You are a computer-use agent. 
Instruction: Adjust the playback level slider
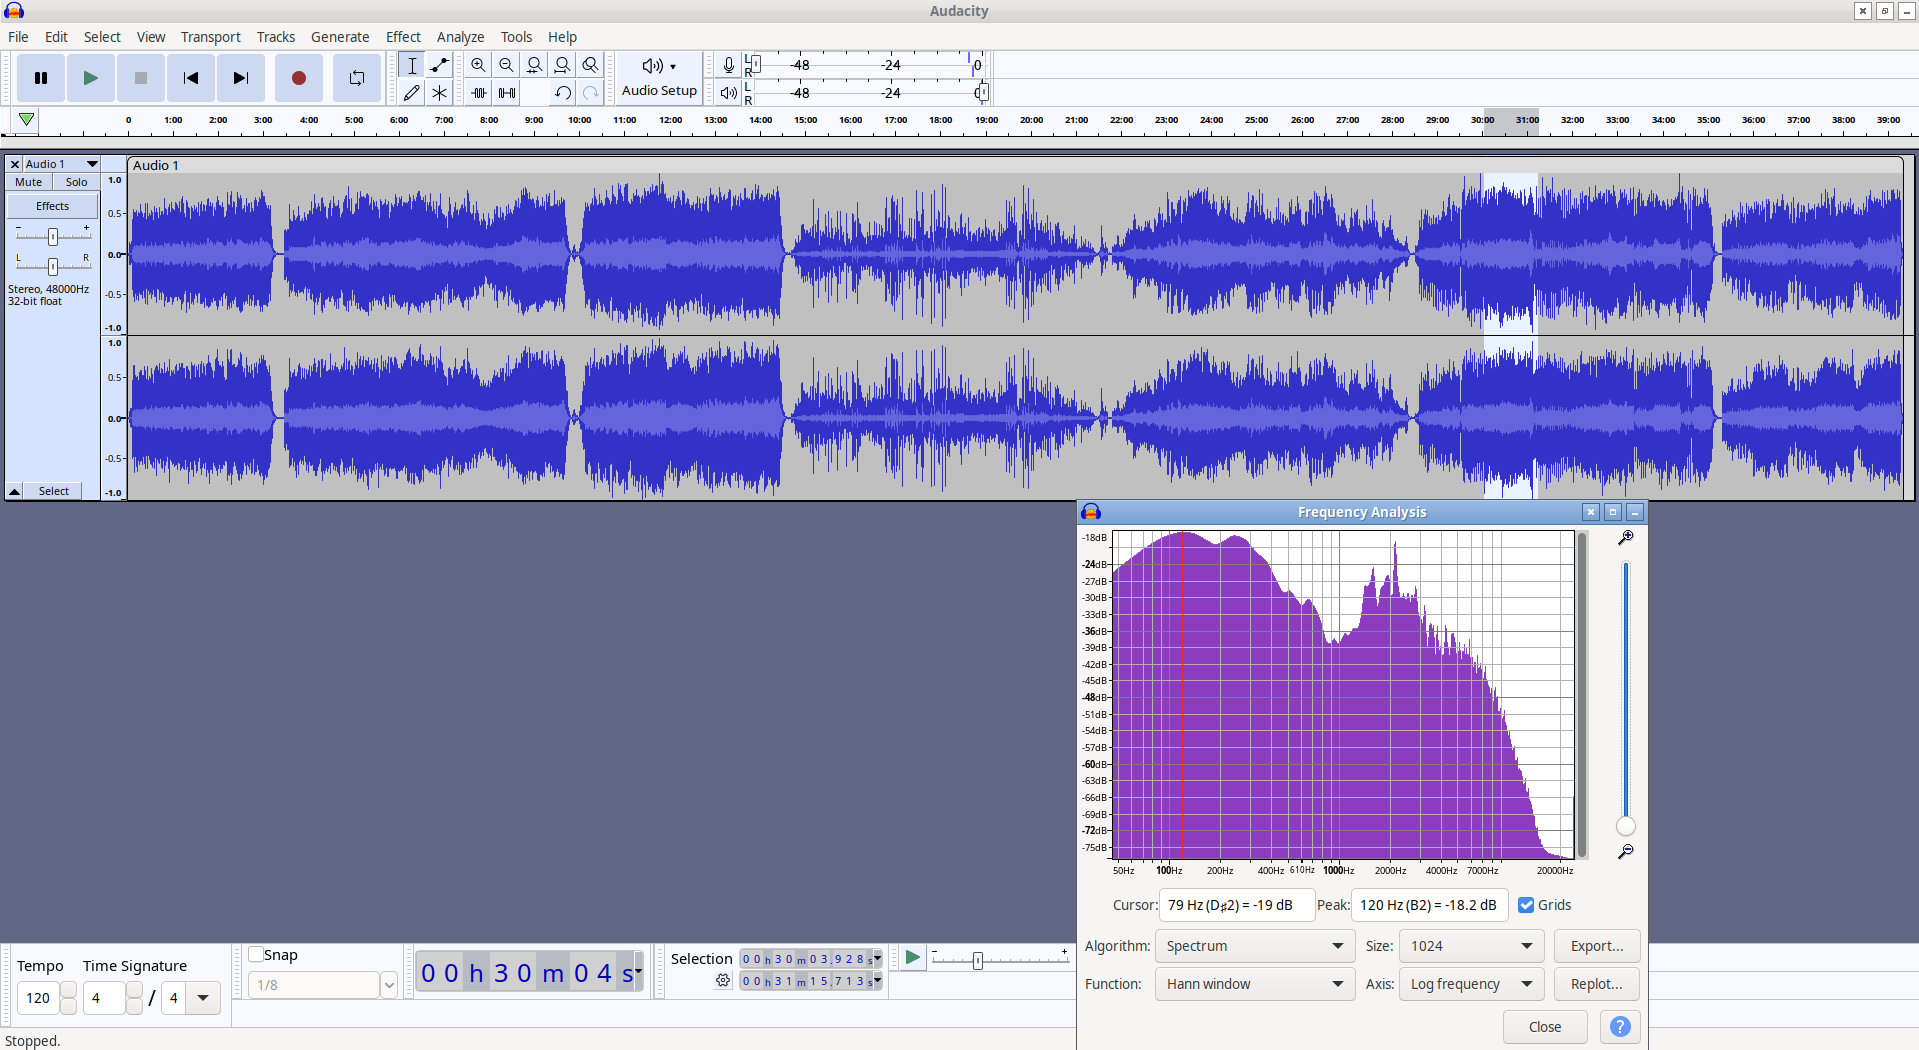(x=982, y=93)
